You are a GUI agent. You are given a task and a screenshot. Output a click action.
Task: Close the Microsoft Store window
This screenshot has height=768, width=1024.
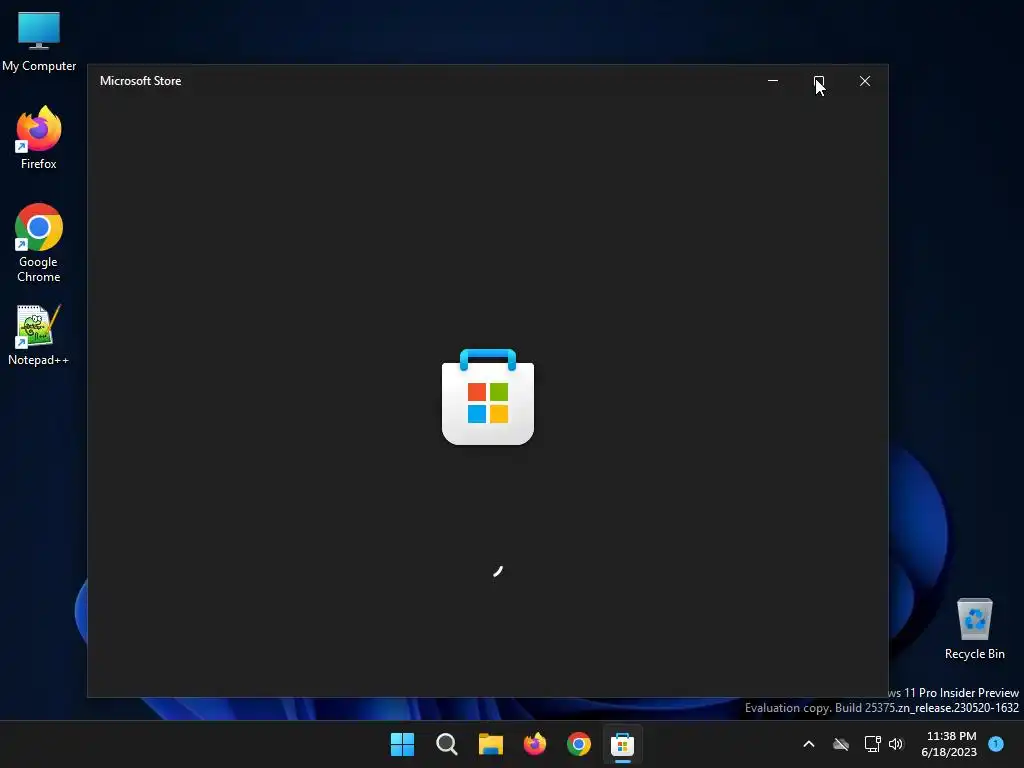point(865,81)
